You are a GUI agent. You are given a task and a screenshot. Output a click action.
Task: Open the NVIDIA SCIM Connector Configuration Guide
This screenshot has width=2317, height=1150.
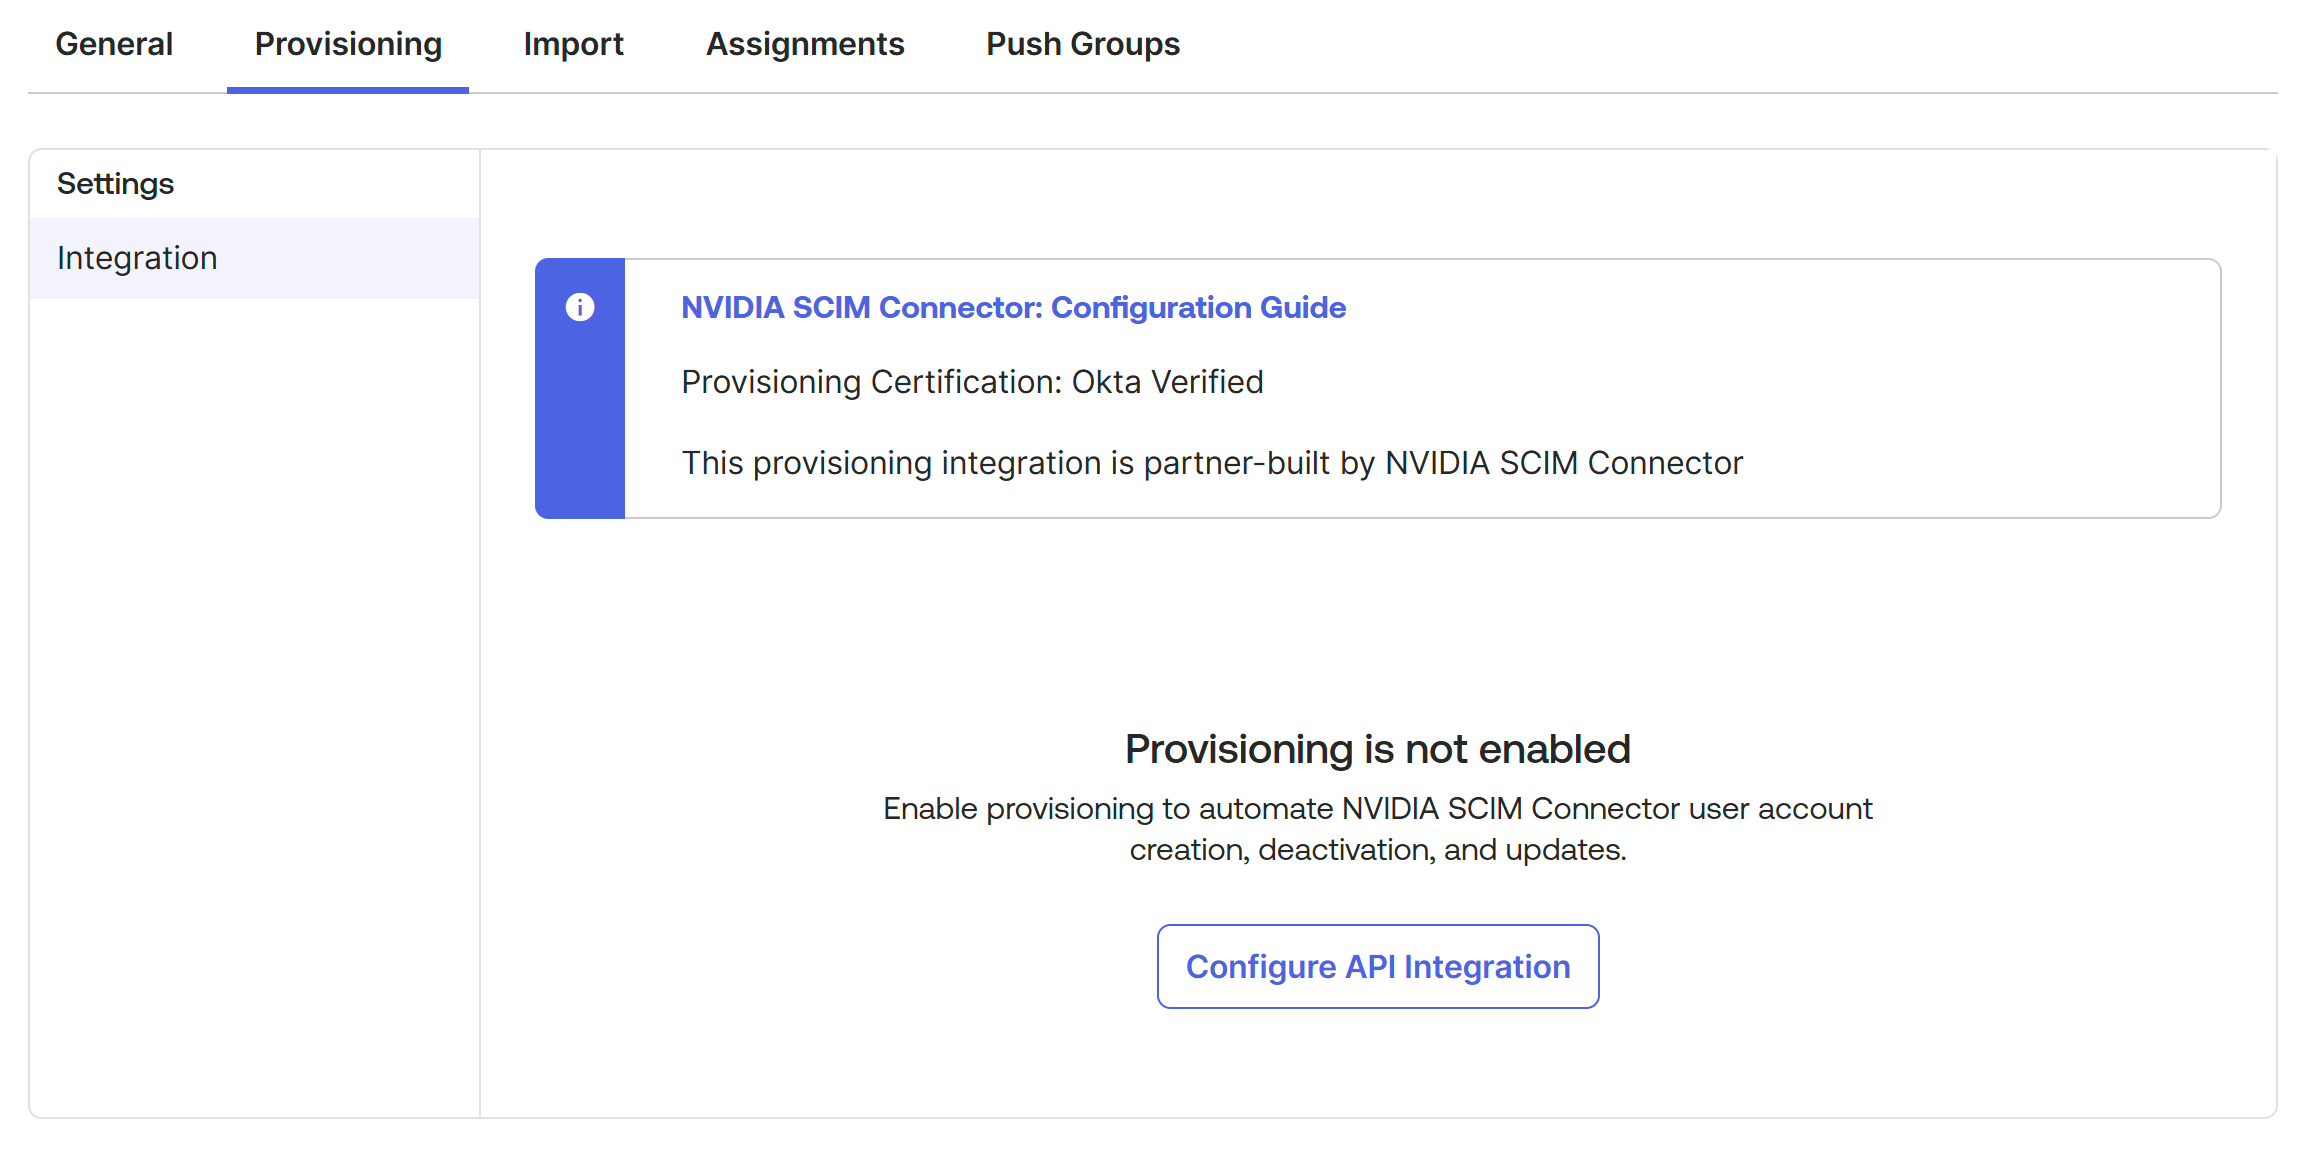1013,307
